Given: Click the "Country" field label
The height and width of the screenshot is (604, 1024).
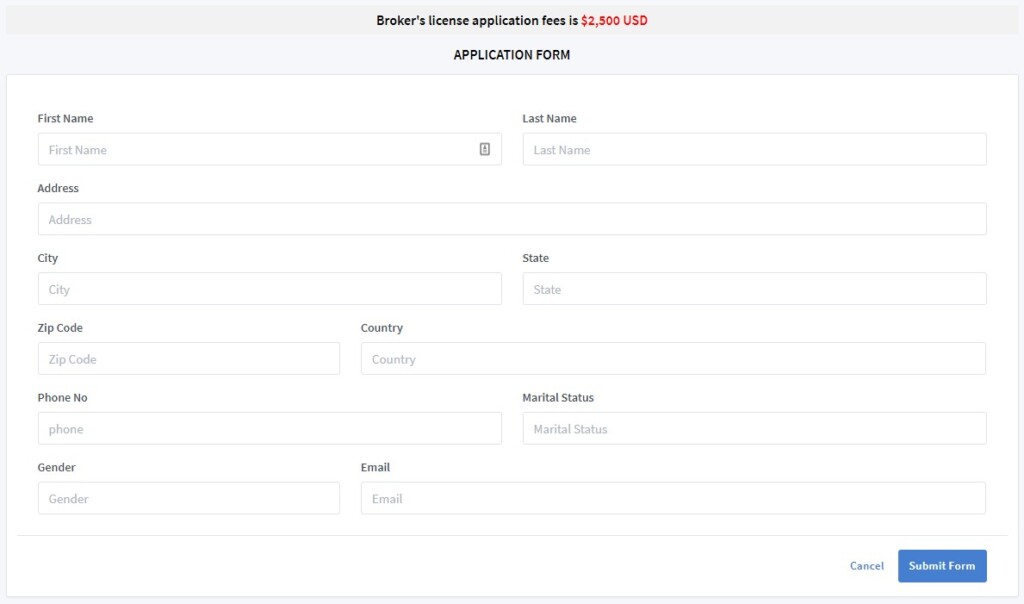Looking at the screenshot, I should click(382, 328).
